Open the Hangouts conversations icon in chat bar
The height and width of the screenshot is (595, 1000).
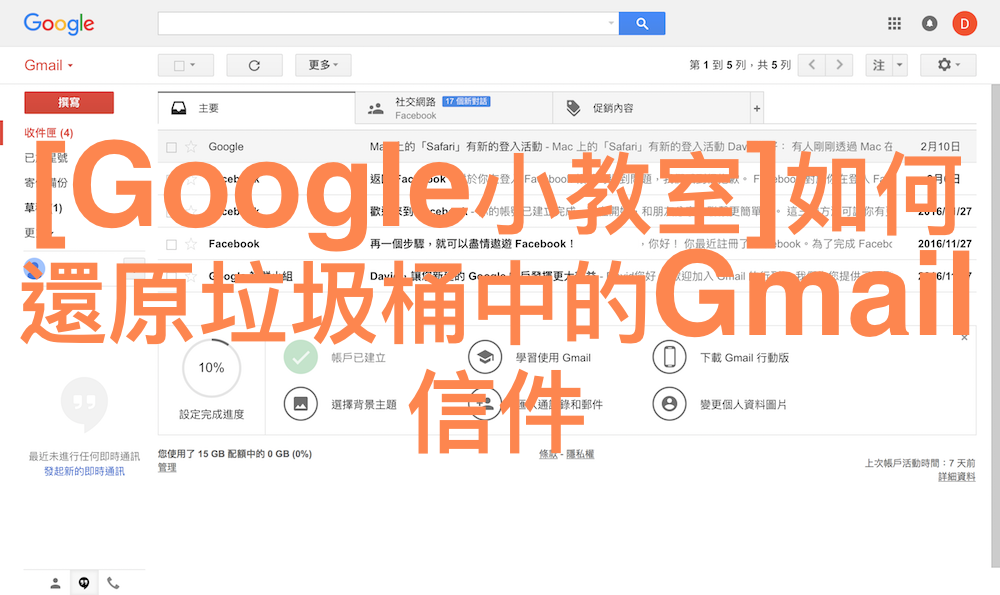[x=84, y=583]
